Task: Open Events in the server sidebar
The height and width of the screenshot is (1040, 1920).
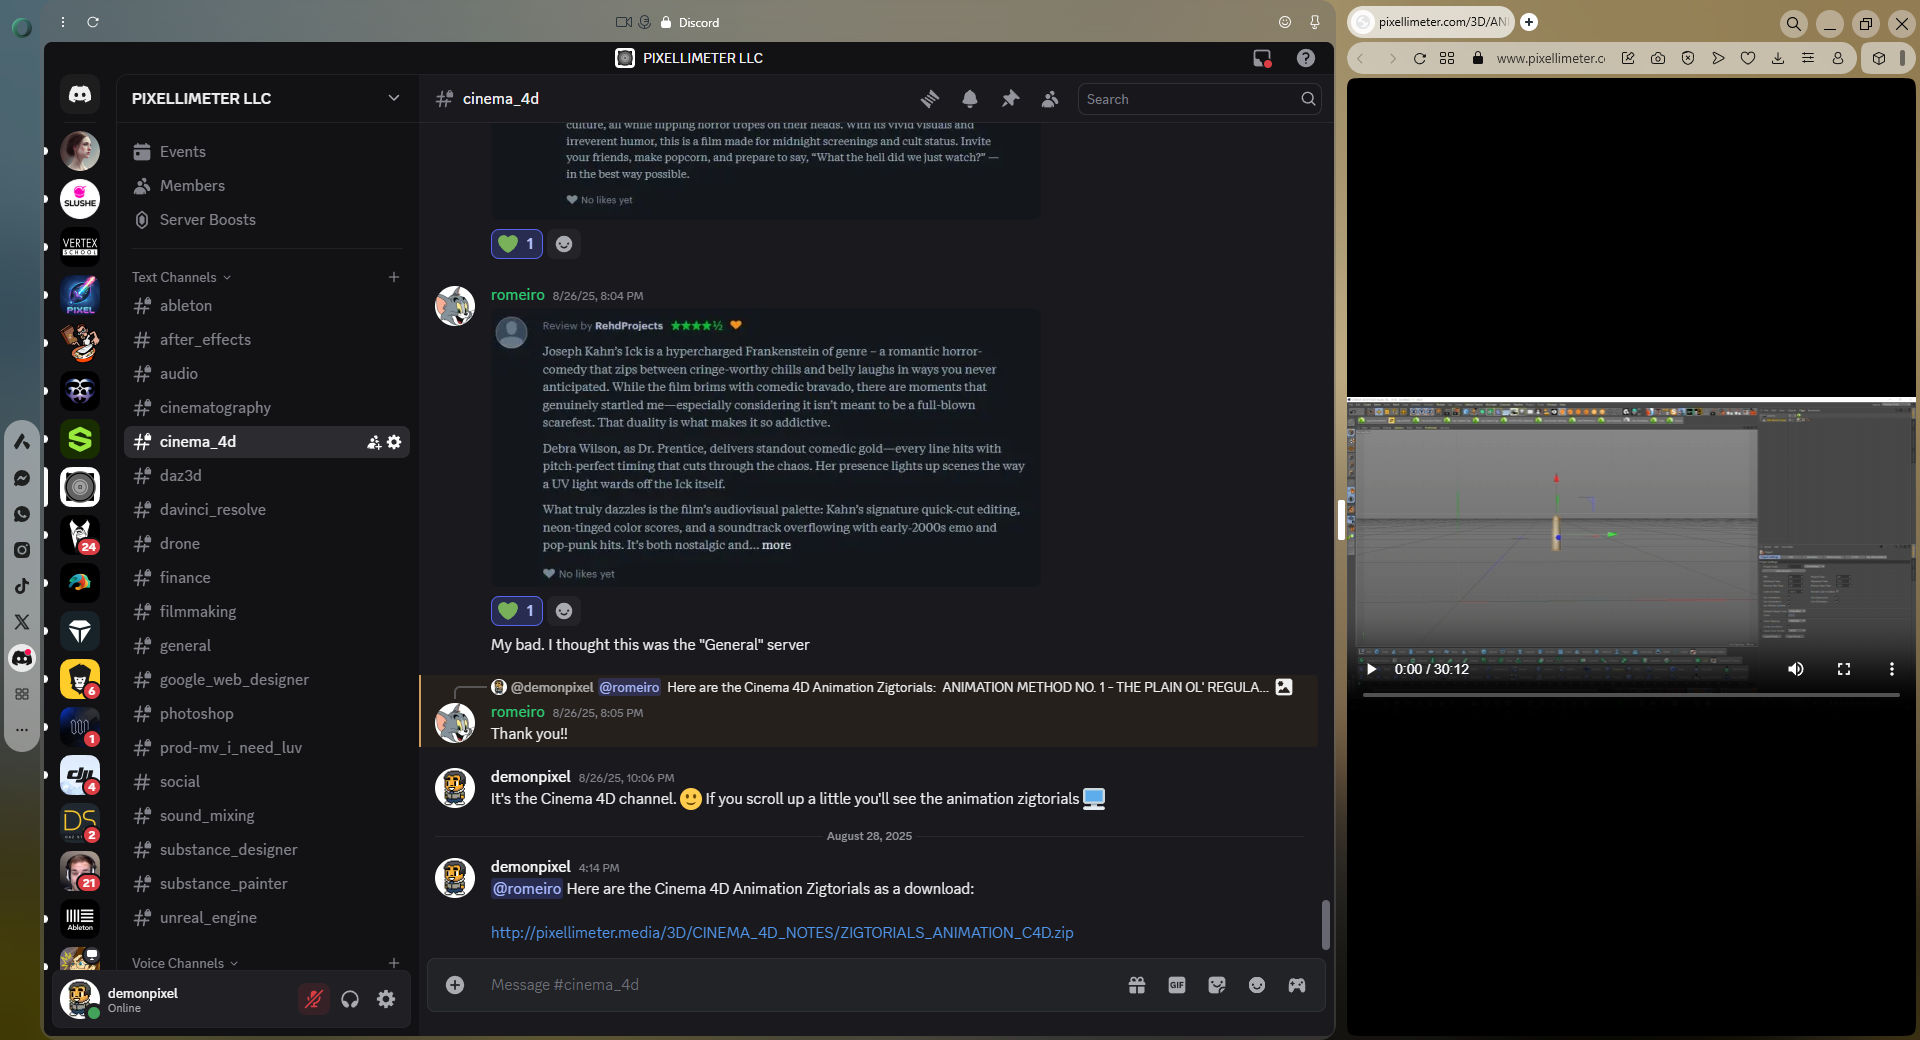Action: click(x=266, y=152)
